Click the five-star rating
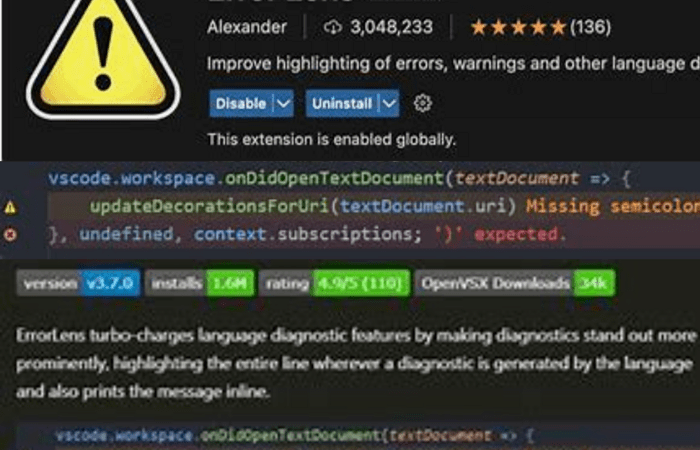 coord(518,28)
